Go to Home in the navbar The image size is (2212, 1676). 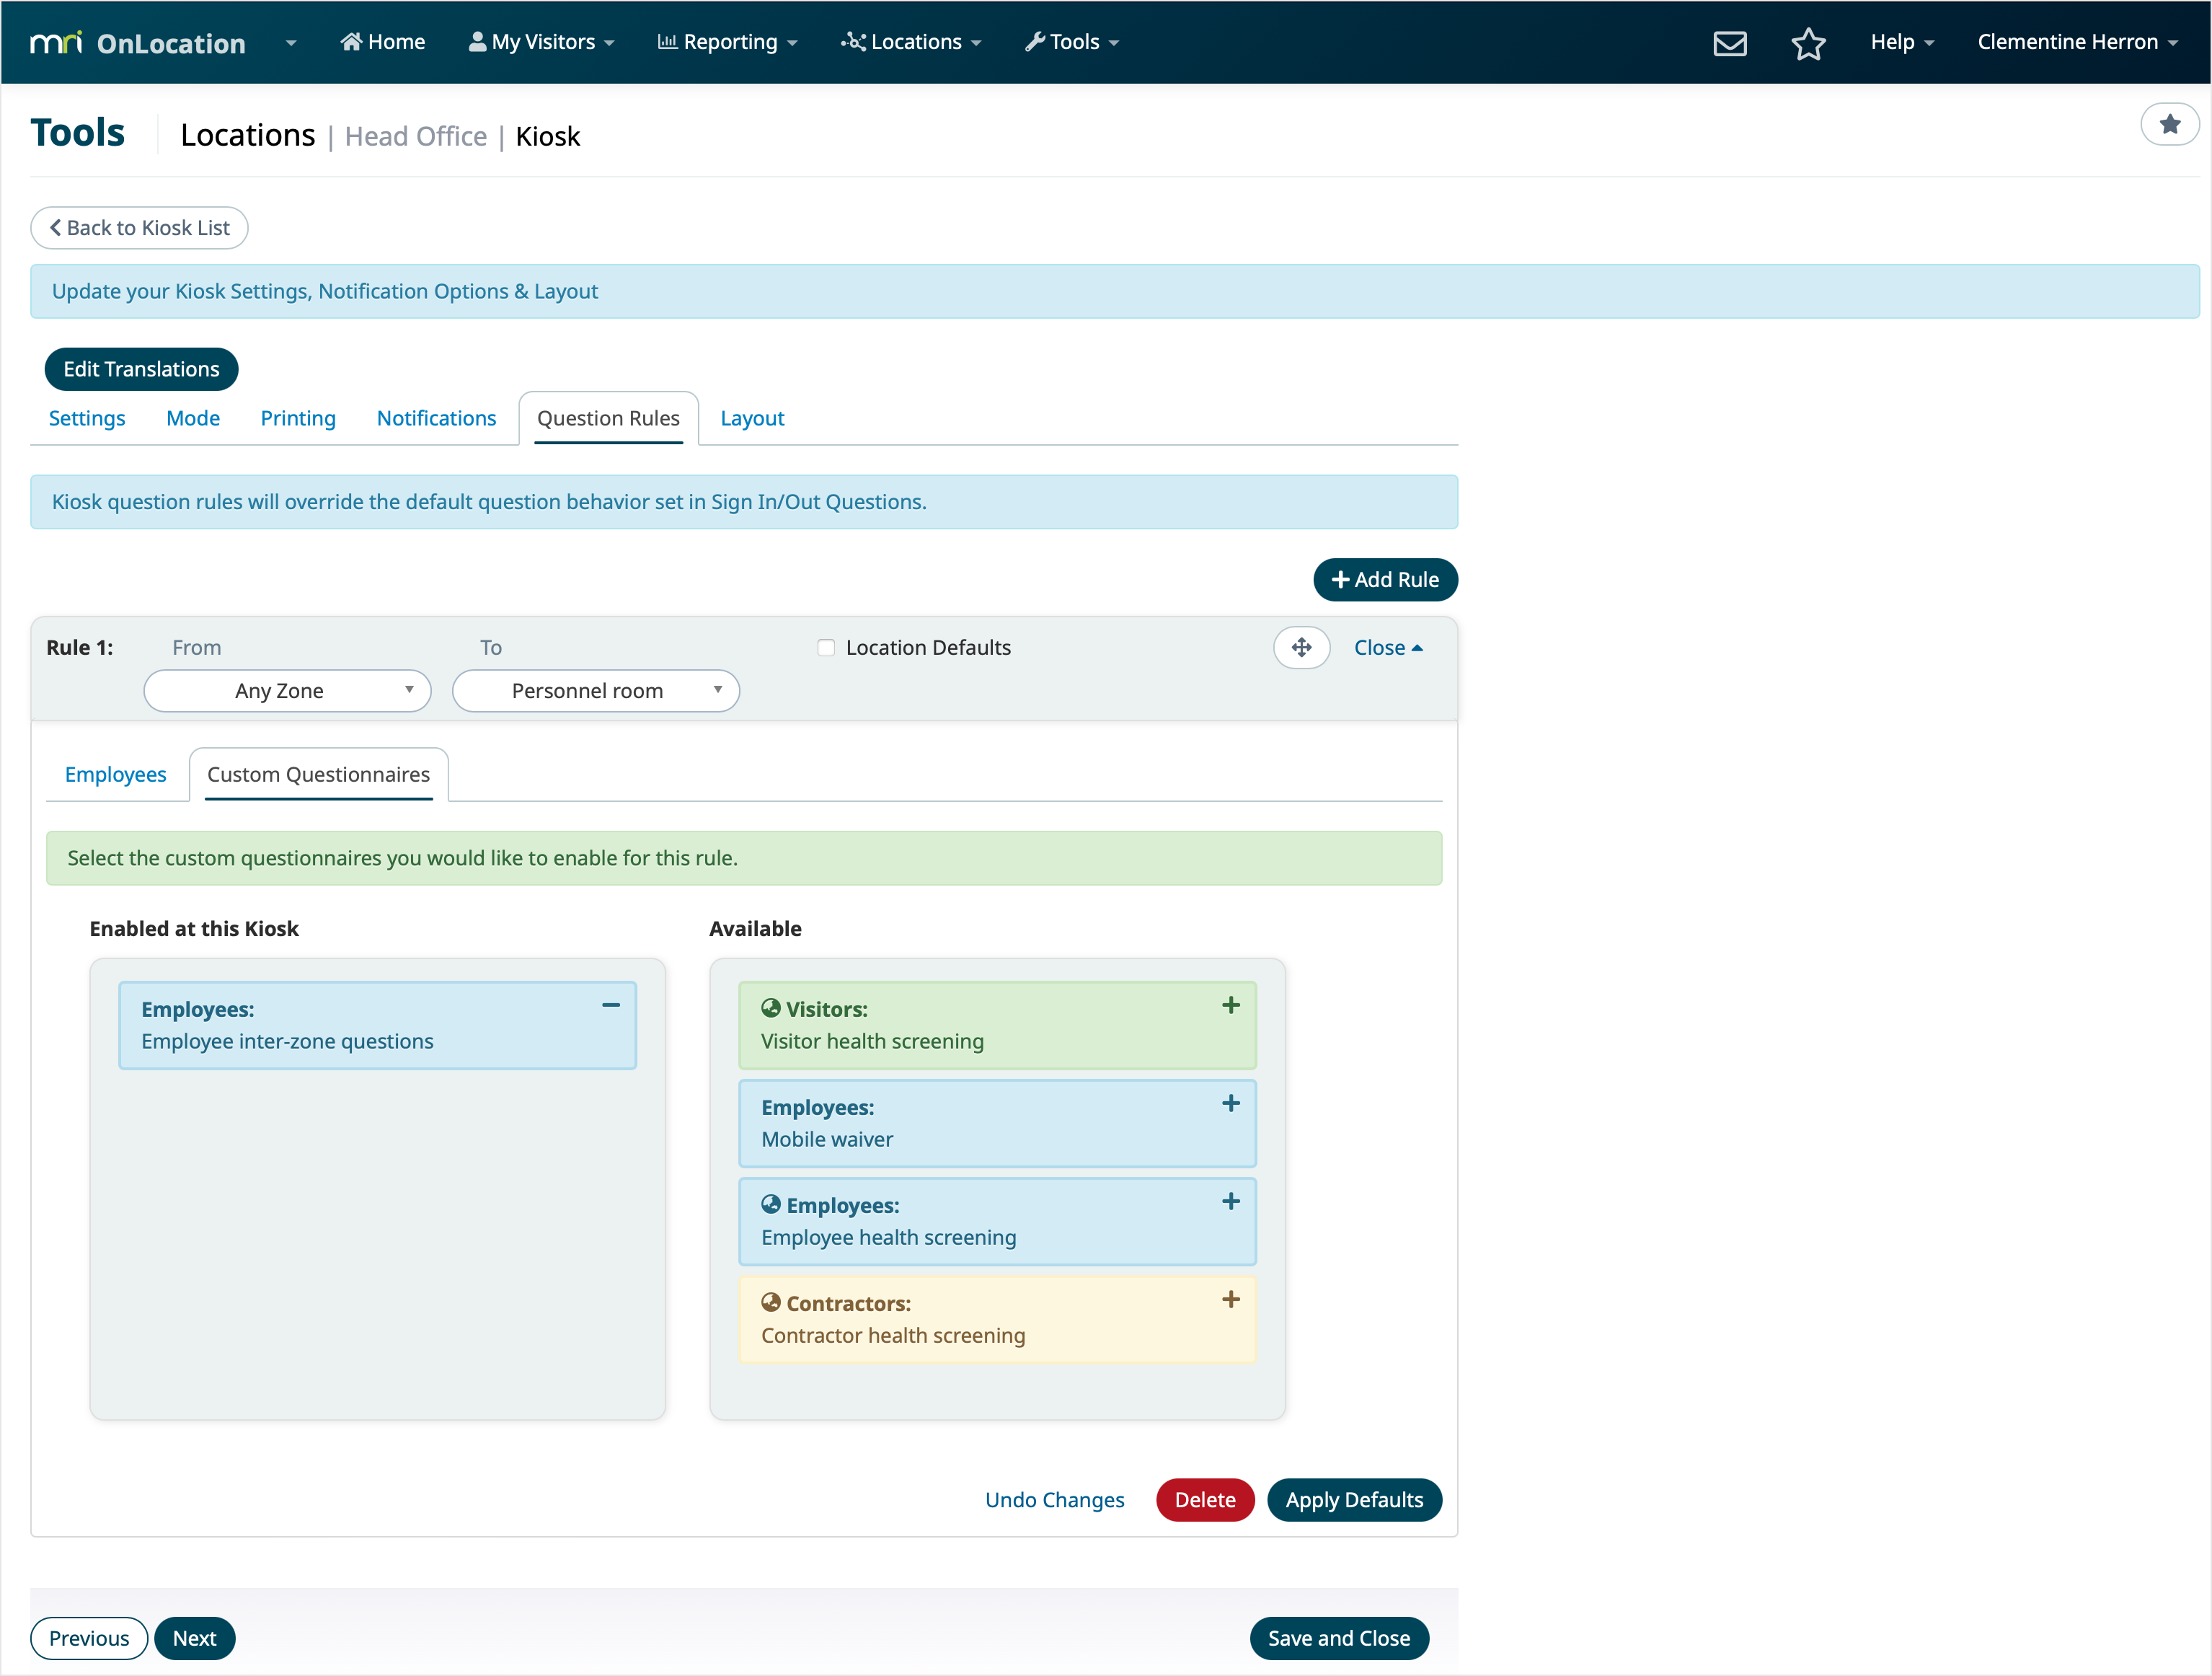click(383, 42)
